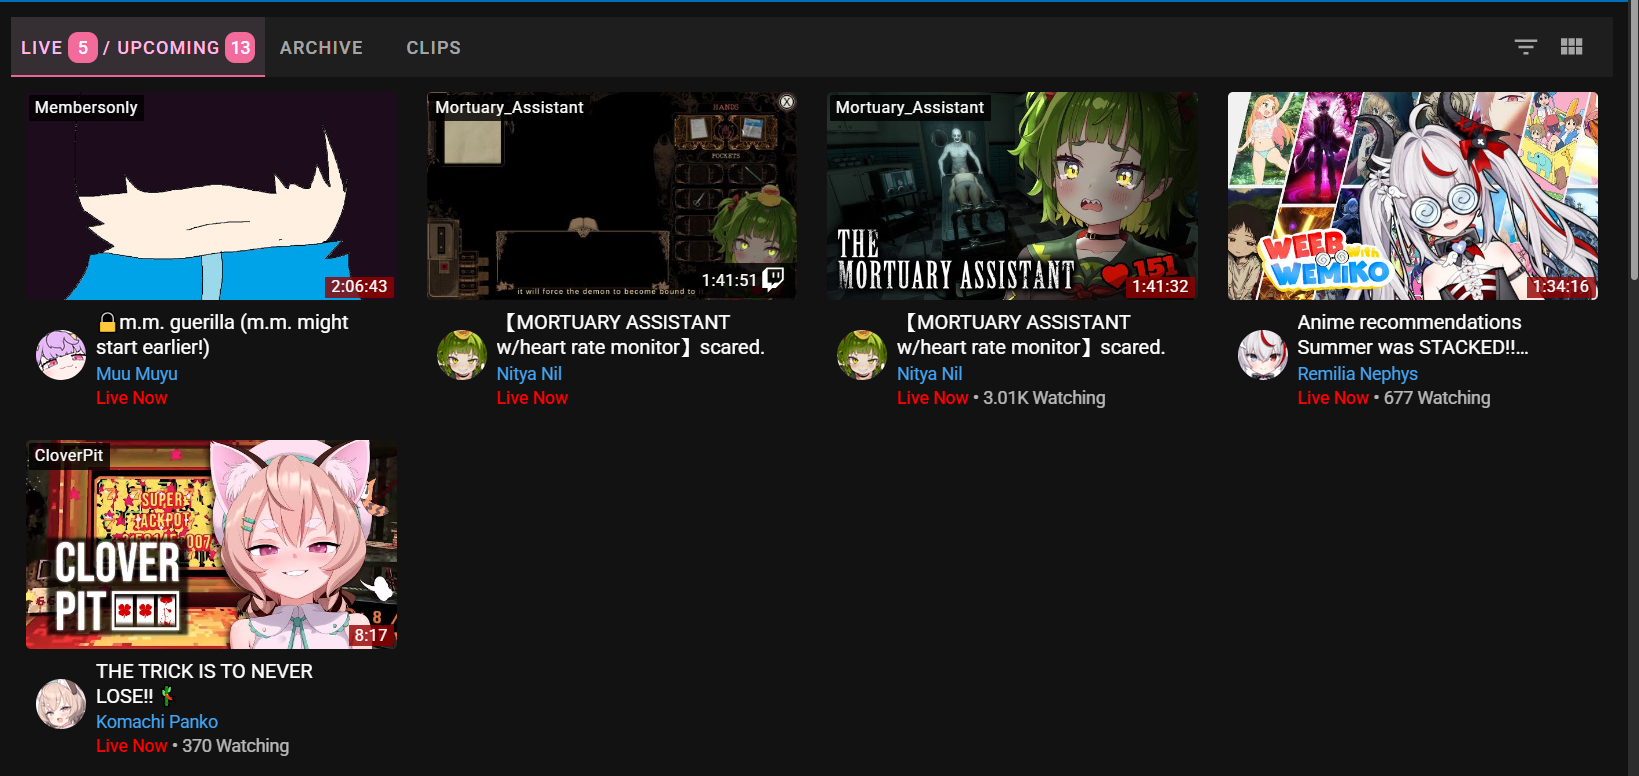The height and width of the screenshot is (776, 1639).
Task: Visit Komachi Panko channel link
Action: point(157,721)
